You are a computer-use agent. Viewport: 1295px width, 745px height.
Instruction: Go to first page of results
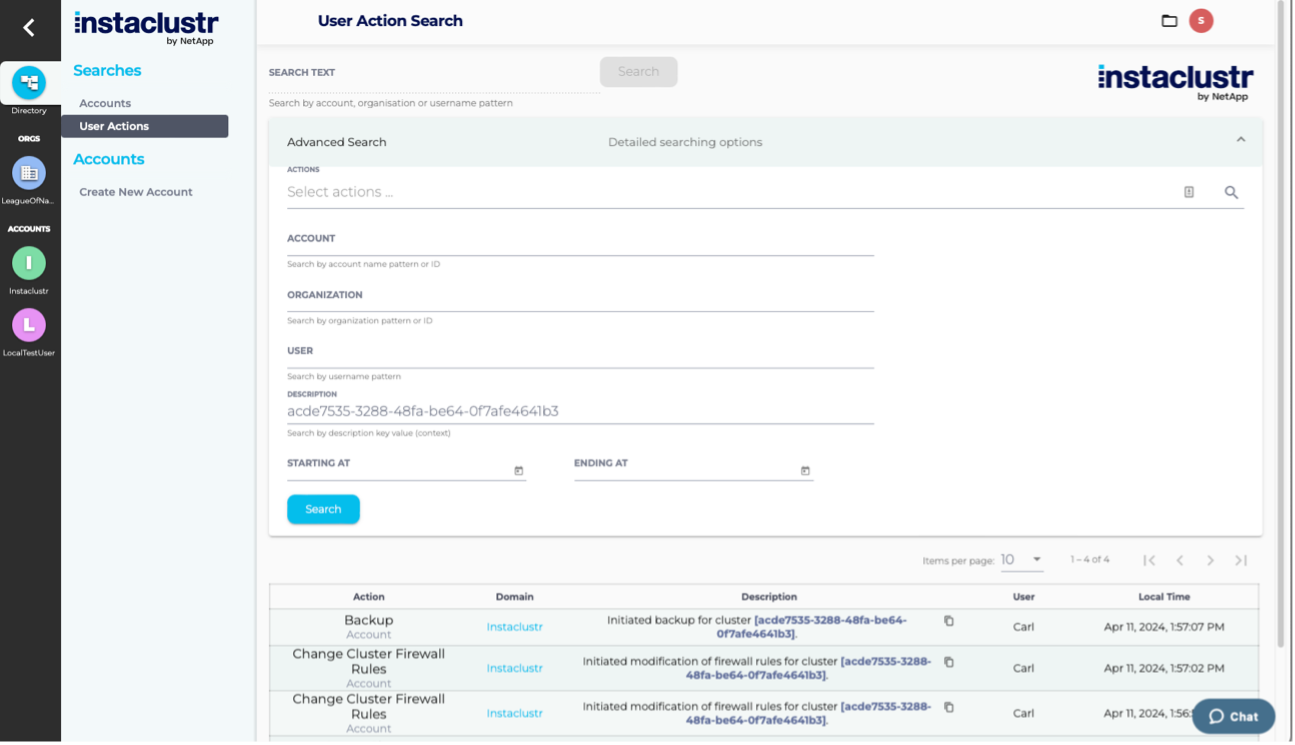(1150, 561)
